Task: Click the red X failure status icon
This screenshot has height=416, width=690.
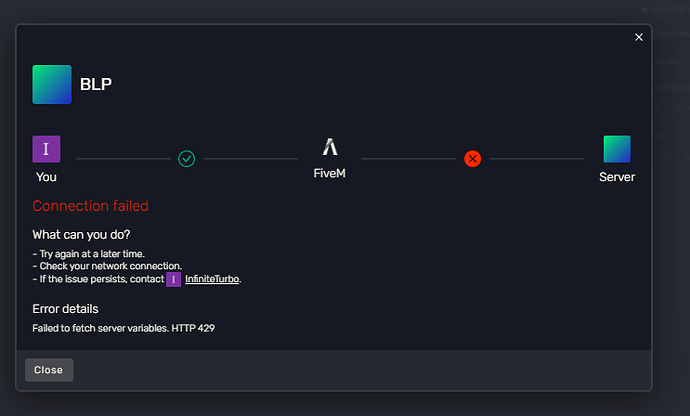Action: [473, 159]
